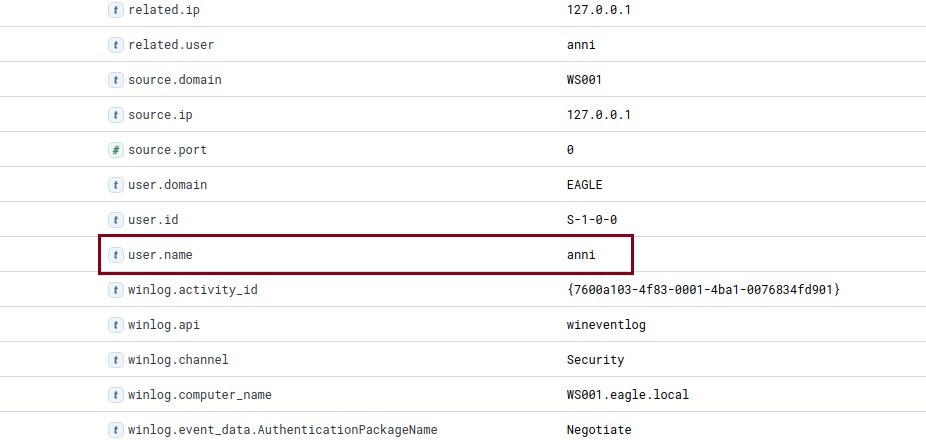The width and height of the screenshot is (926, 440).
Task: Click the text icon in highlighted user.name row
Action: tap(116, 255)
